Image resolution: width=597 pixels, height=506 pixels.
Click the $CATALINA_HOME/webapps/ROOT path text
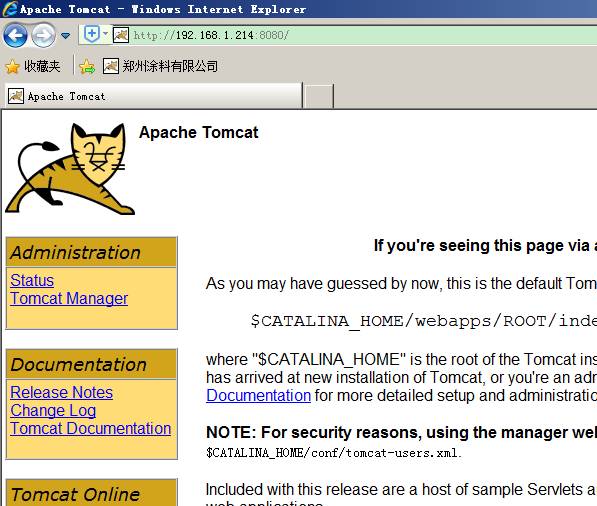423,321
